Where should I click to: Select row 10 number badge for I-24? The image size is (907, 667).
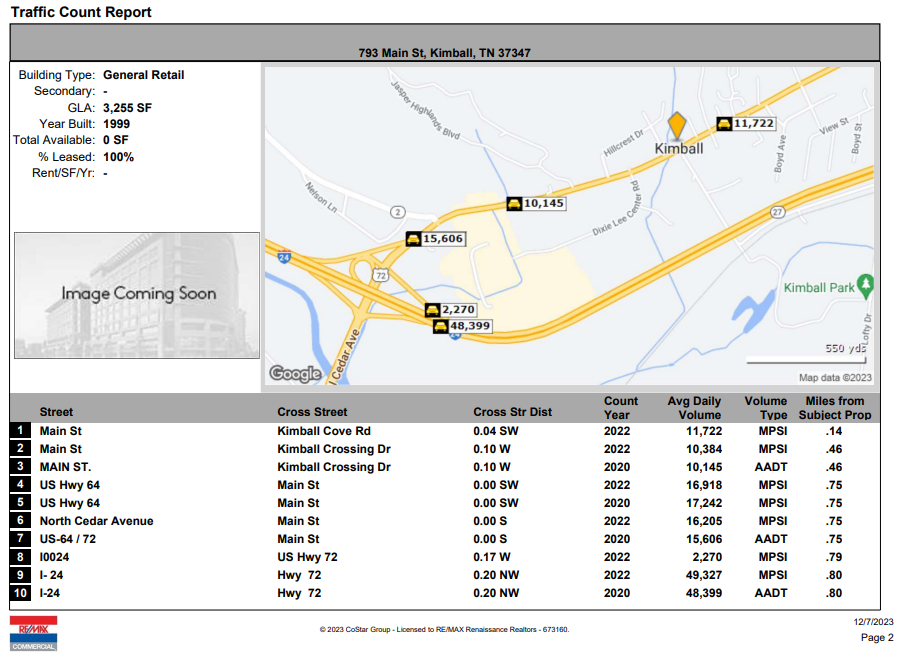(x=20, y=593)
